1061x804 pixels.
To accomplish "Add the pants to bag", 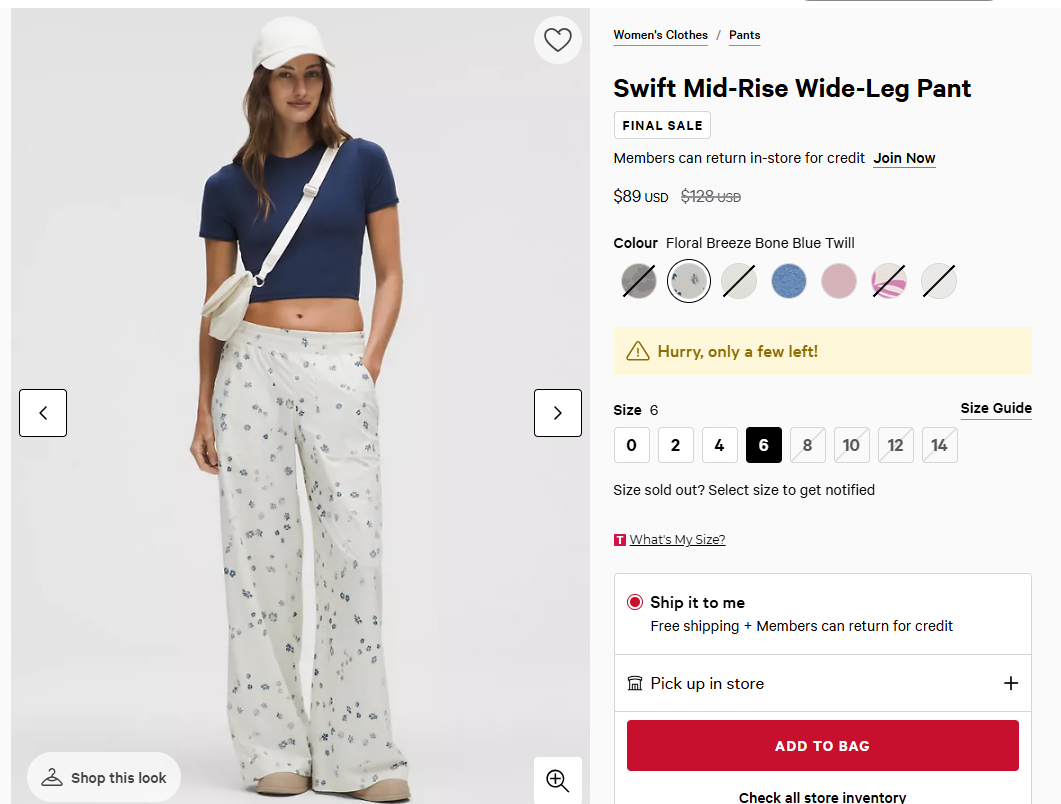I will point(822,746).
